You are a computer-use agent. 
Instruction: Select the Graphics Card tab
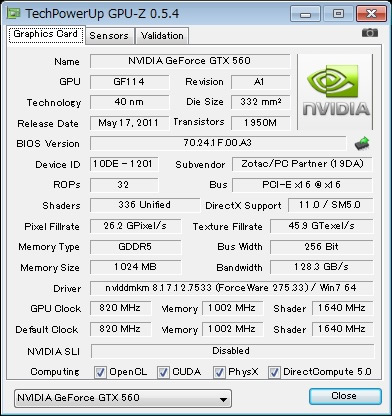(x=46, y=34)
